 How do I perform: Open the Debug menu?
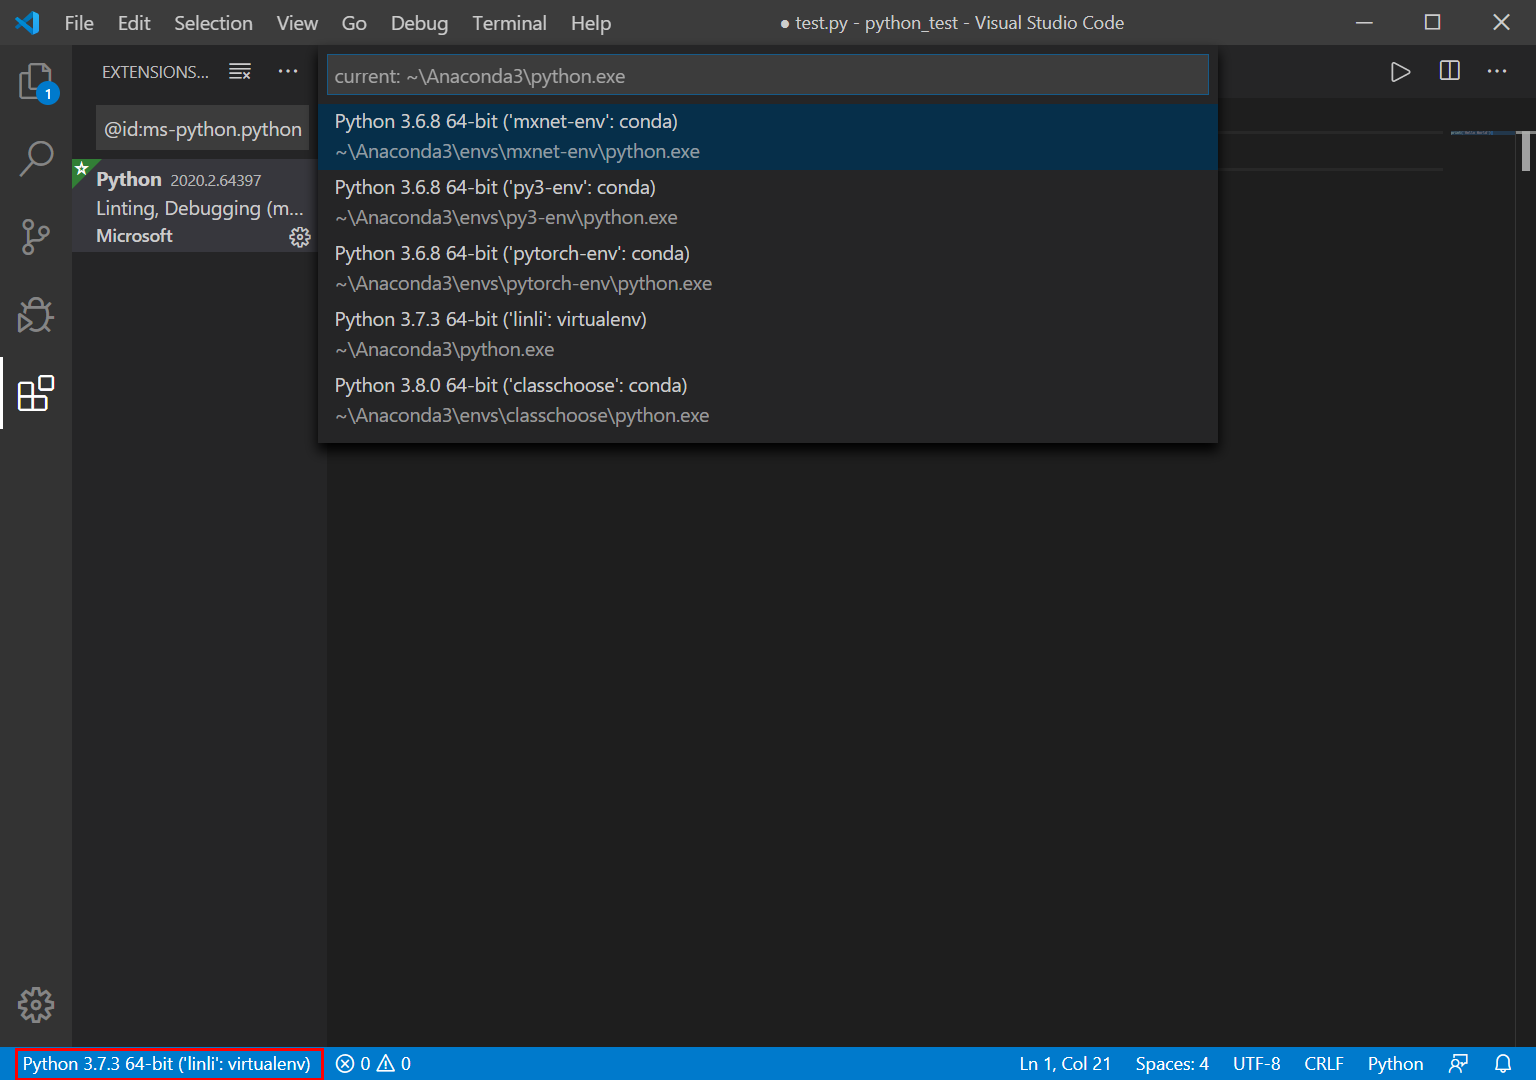tap(419, 23)
